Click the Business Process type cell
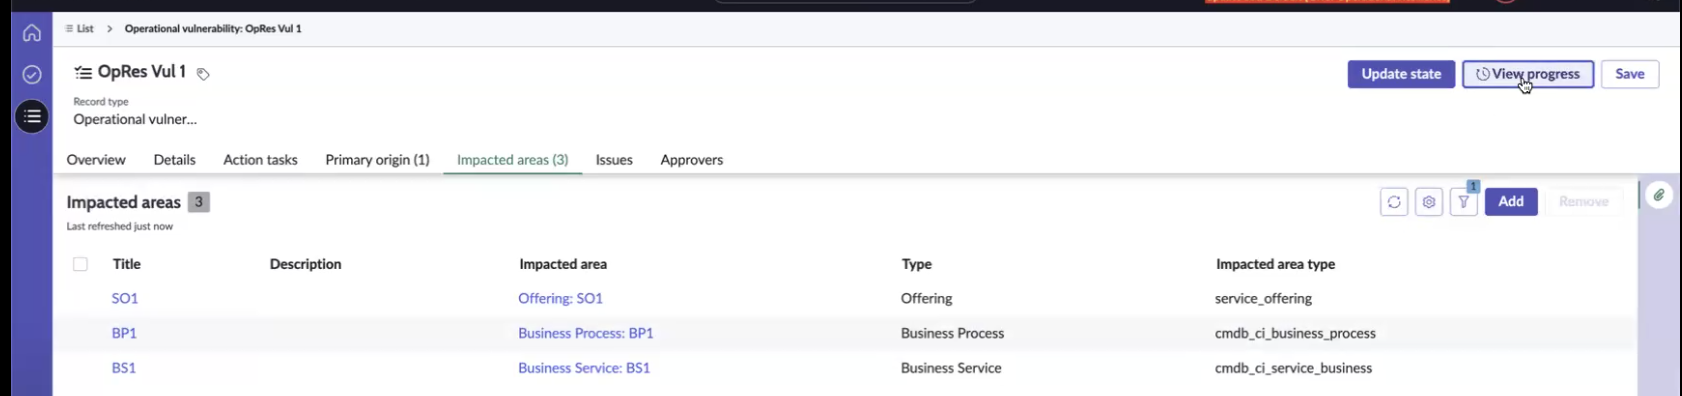Image resolution: width=1682 pixels, height=396 pixels. [x=952, y=333]
